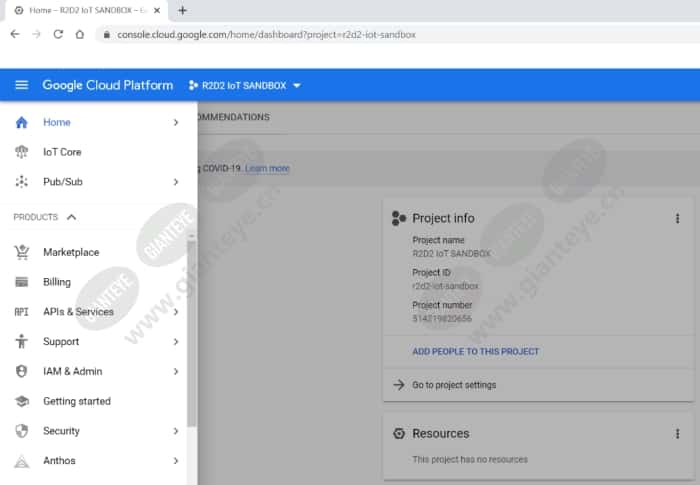Screen dimensions: 700x485
Task: Click Go to project settings
Action: (454, 385)
